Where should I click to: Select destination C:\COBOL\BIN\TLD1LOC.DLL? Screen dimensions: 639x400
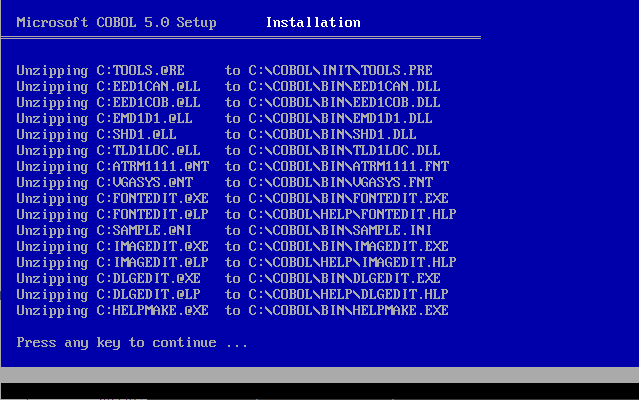click(344, 150)
